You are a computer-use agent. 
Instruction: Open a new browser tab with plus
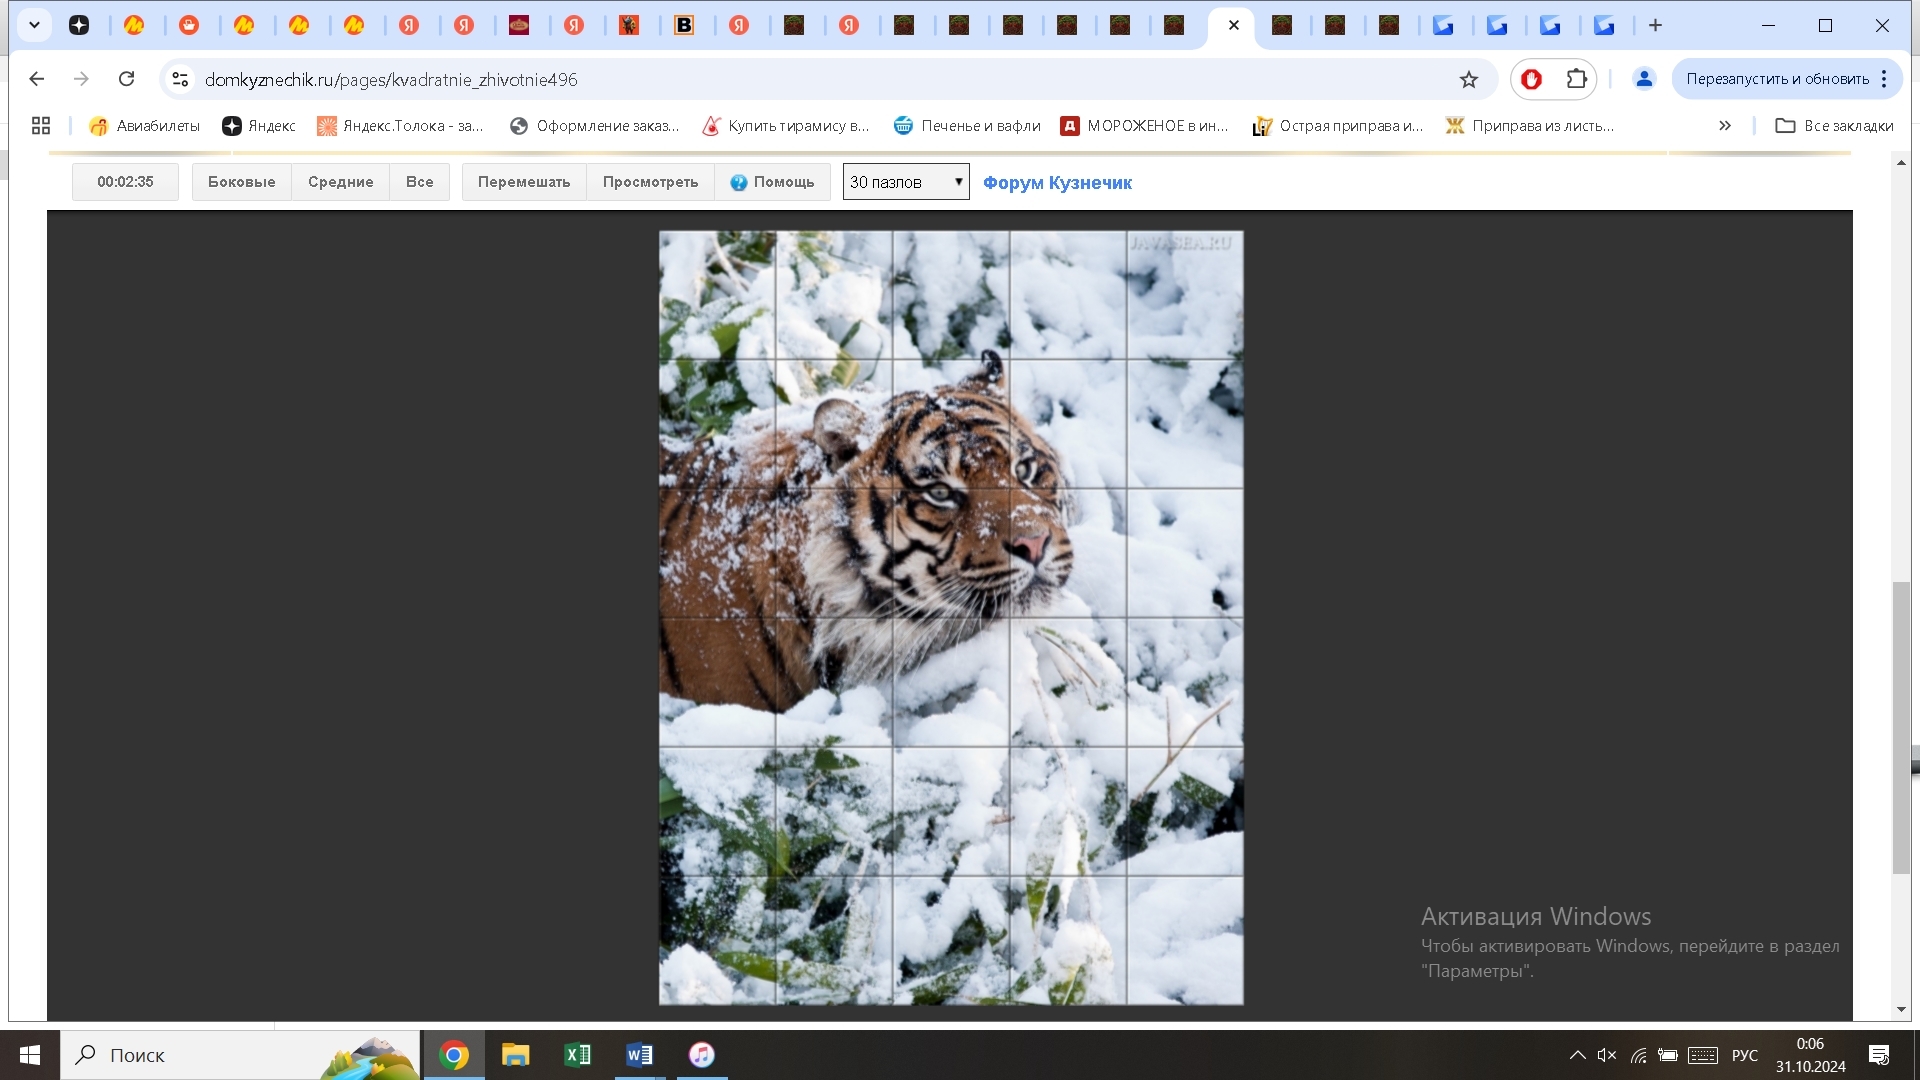(x=1655, y=25)
